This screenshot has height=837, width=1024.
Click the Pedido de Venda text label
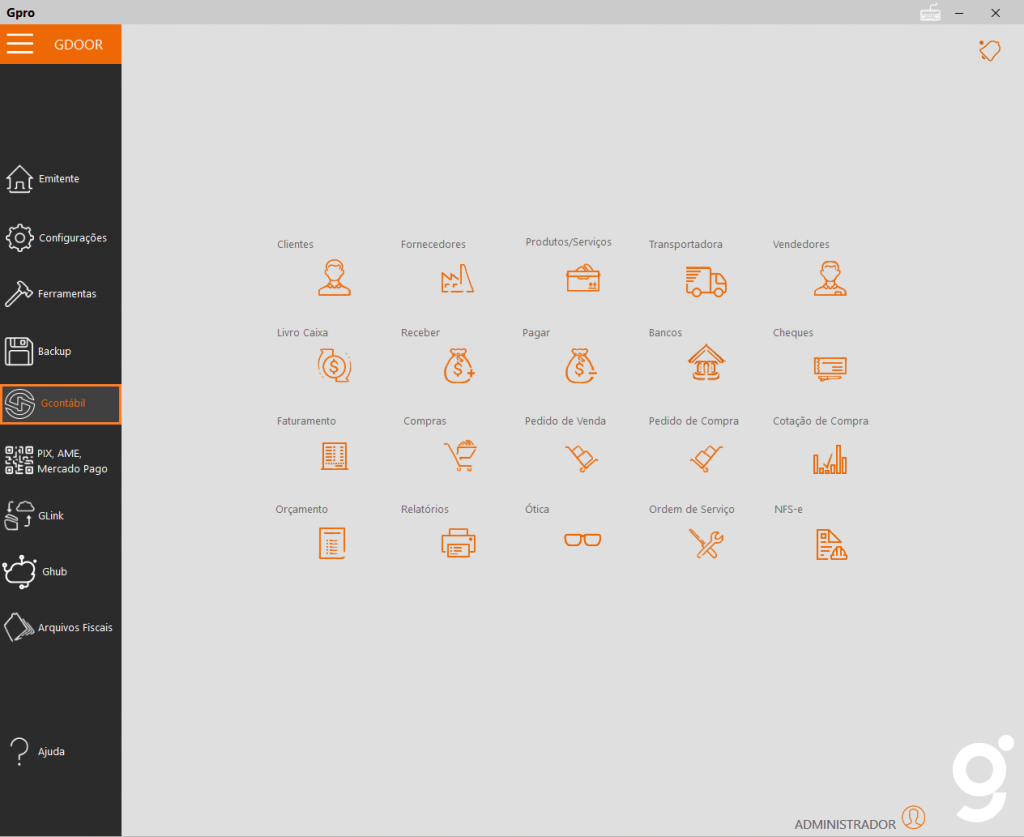(565, 421)
